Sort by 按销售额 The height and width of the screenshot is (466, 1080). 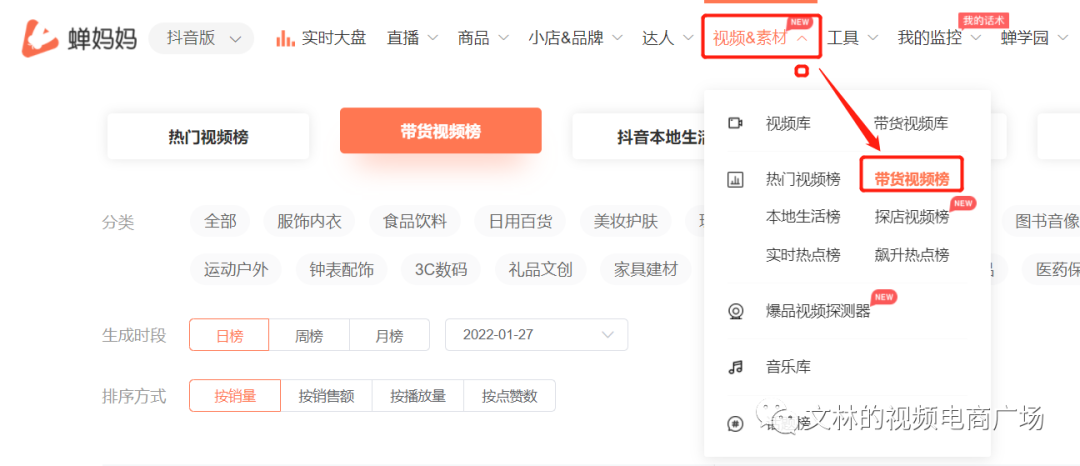pyautogui.click(x=326, y=396)
